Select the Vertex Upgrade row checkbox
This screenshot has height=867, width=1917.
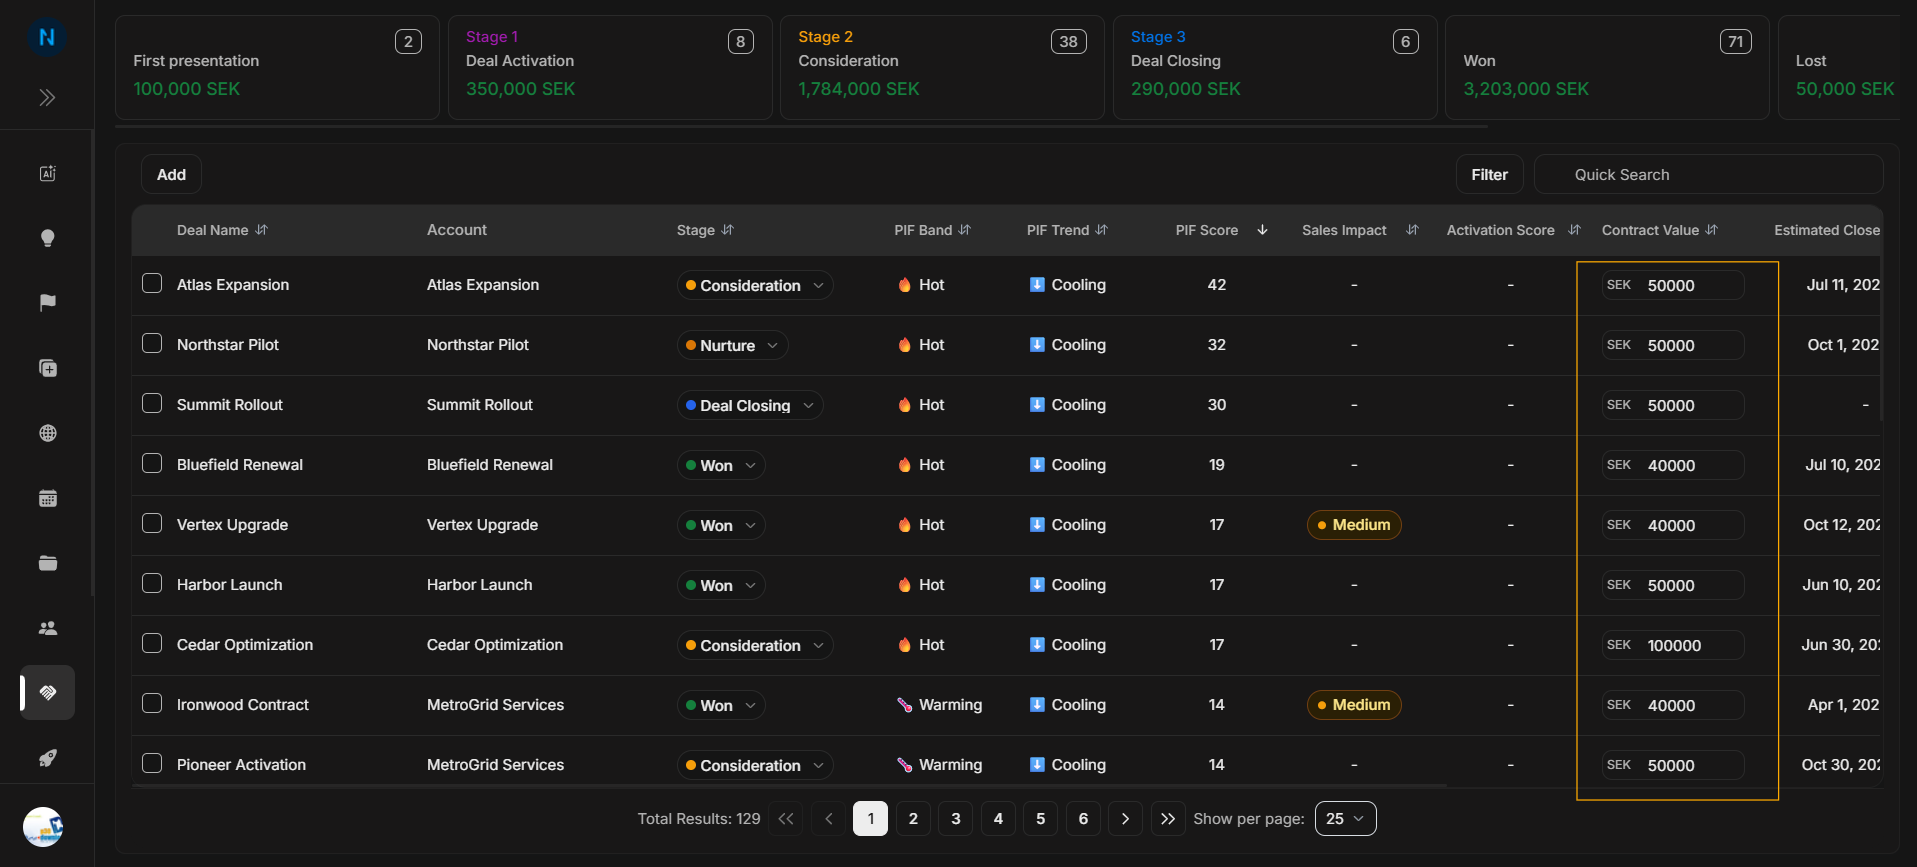tap(152, 523)
